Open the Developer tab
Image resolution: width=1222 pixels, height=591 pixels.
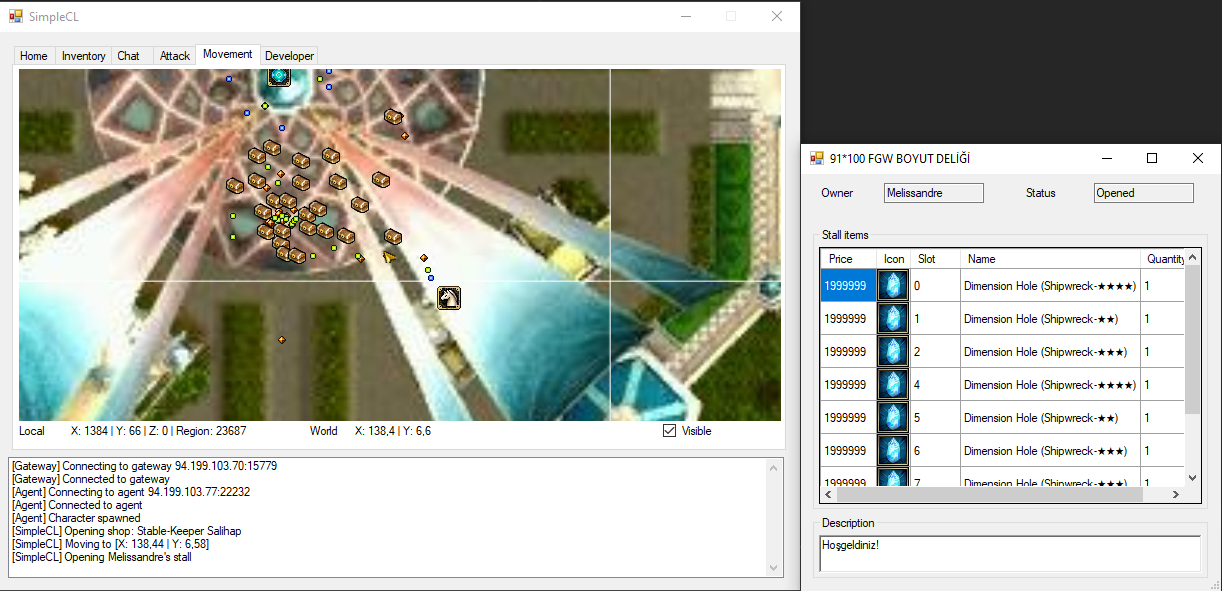(x=289, y=56)
